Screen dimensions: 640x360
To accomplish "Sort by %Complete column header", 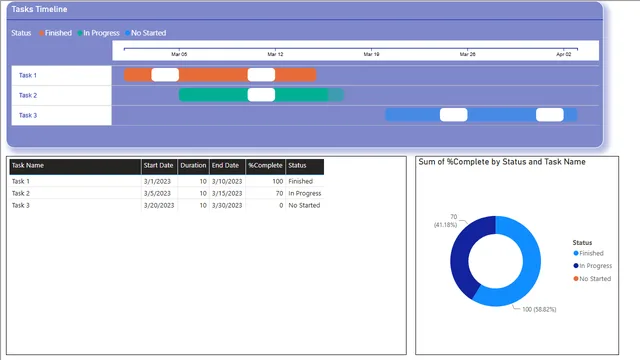I will 265,166.
